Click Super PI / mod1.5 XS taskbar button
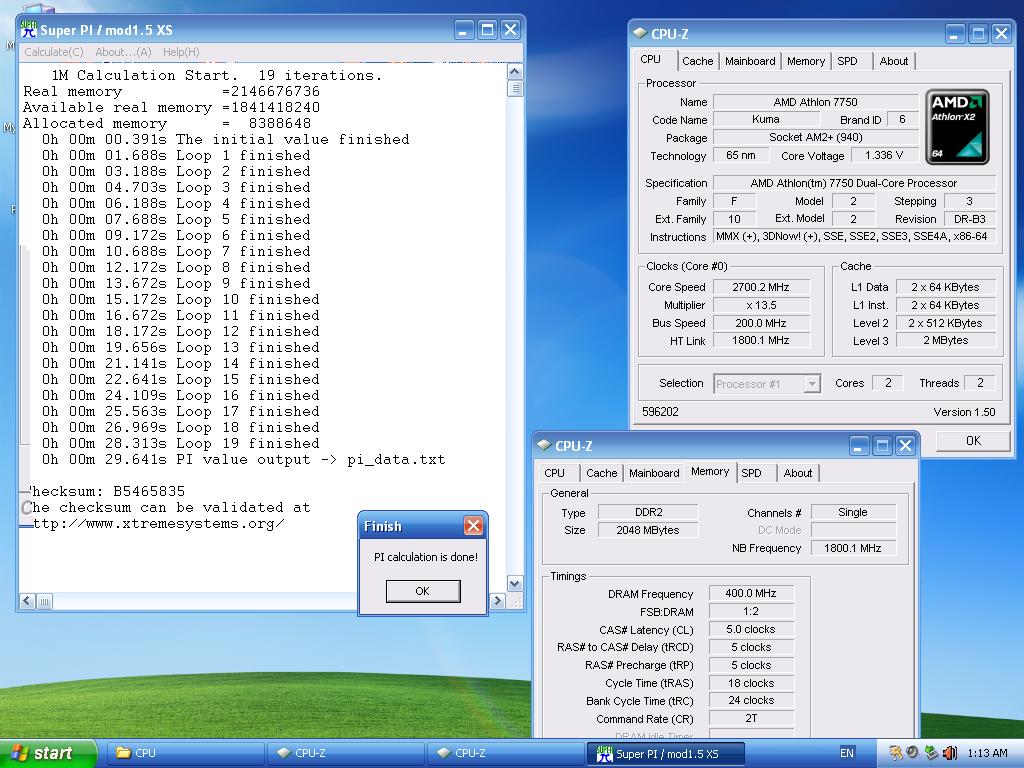 (666, 753)
